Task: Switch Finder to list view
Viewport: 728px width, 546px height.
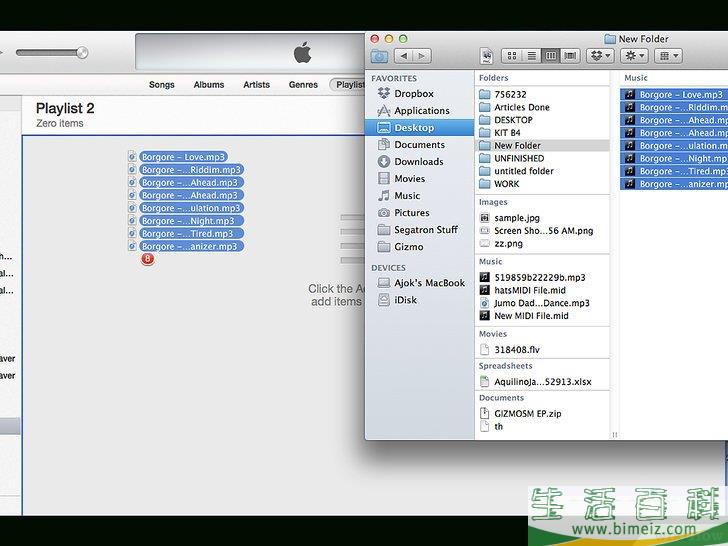Action: coord(531,56)
